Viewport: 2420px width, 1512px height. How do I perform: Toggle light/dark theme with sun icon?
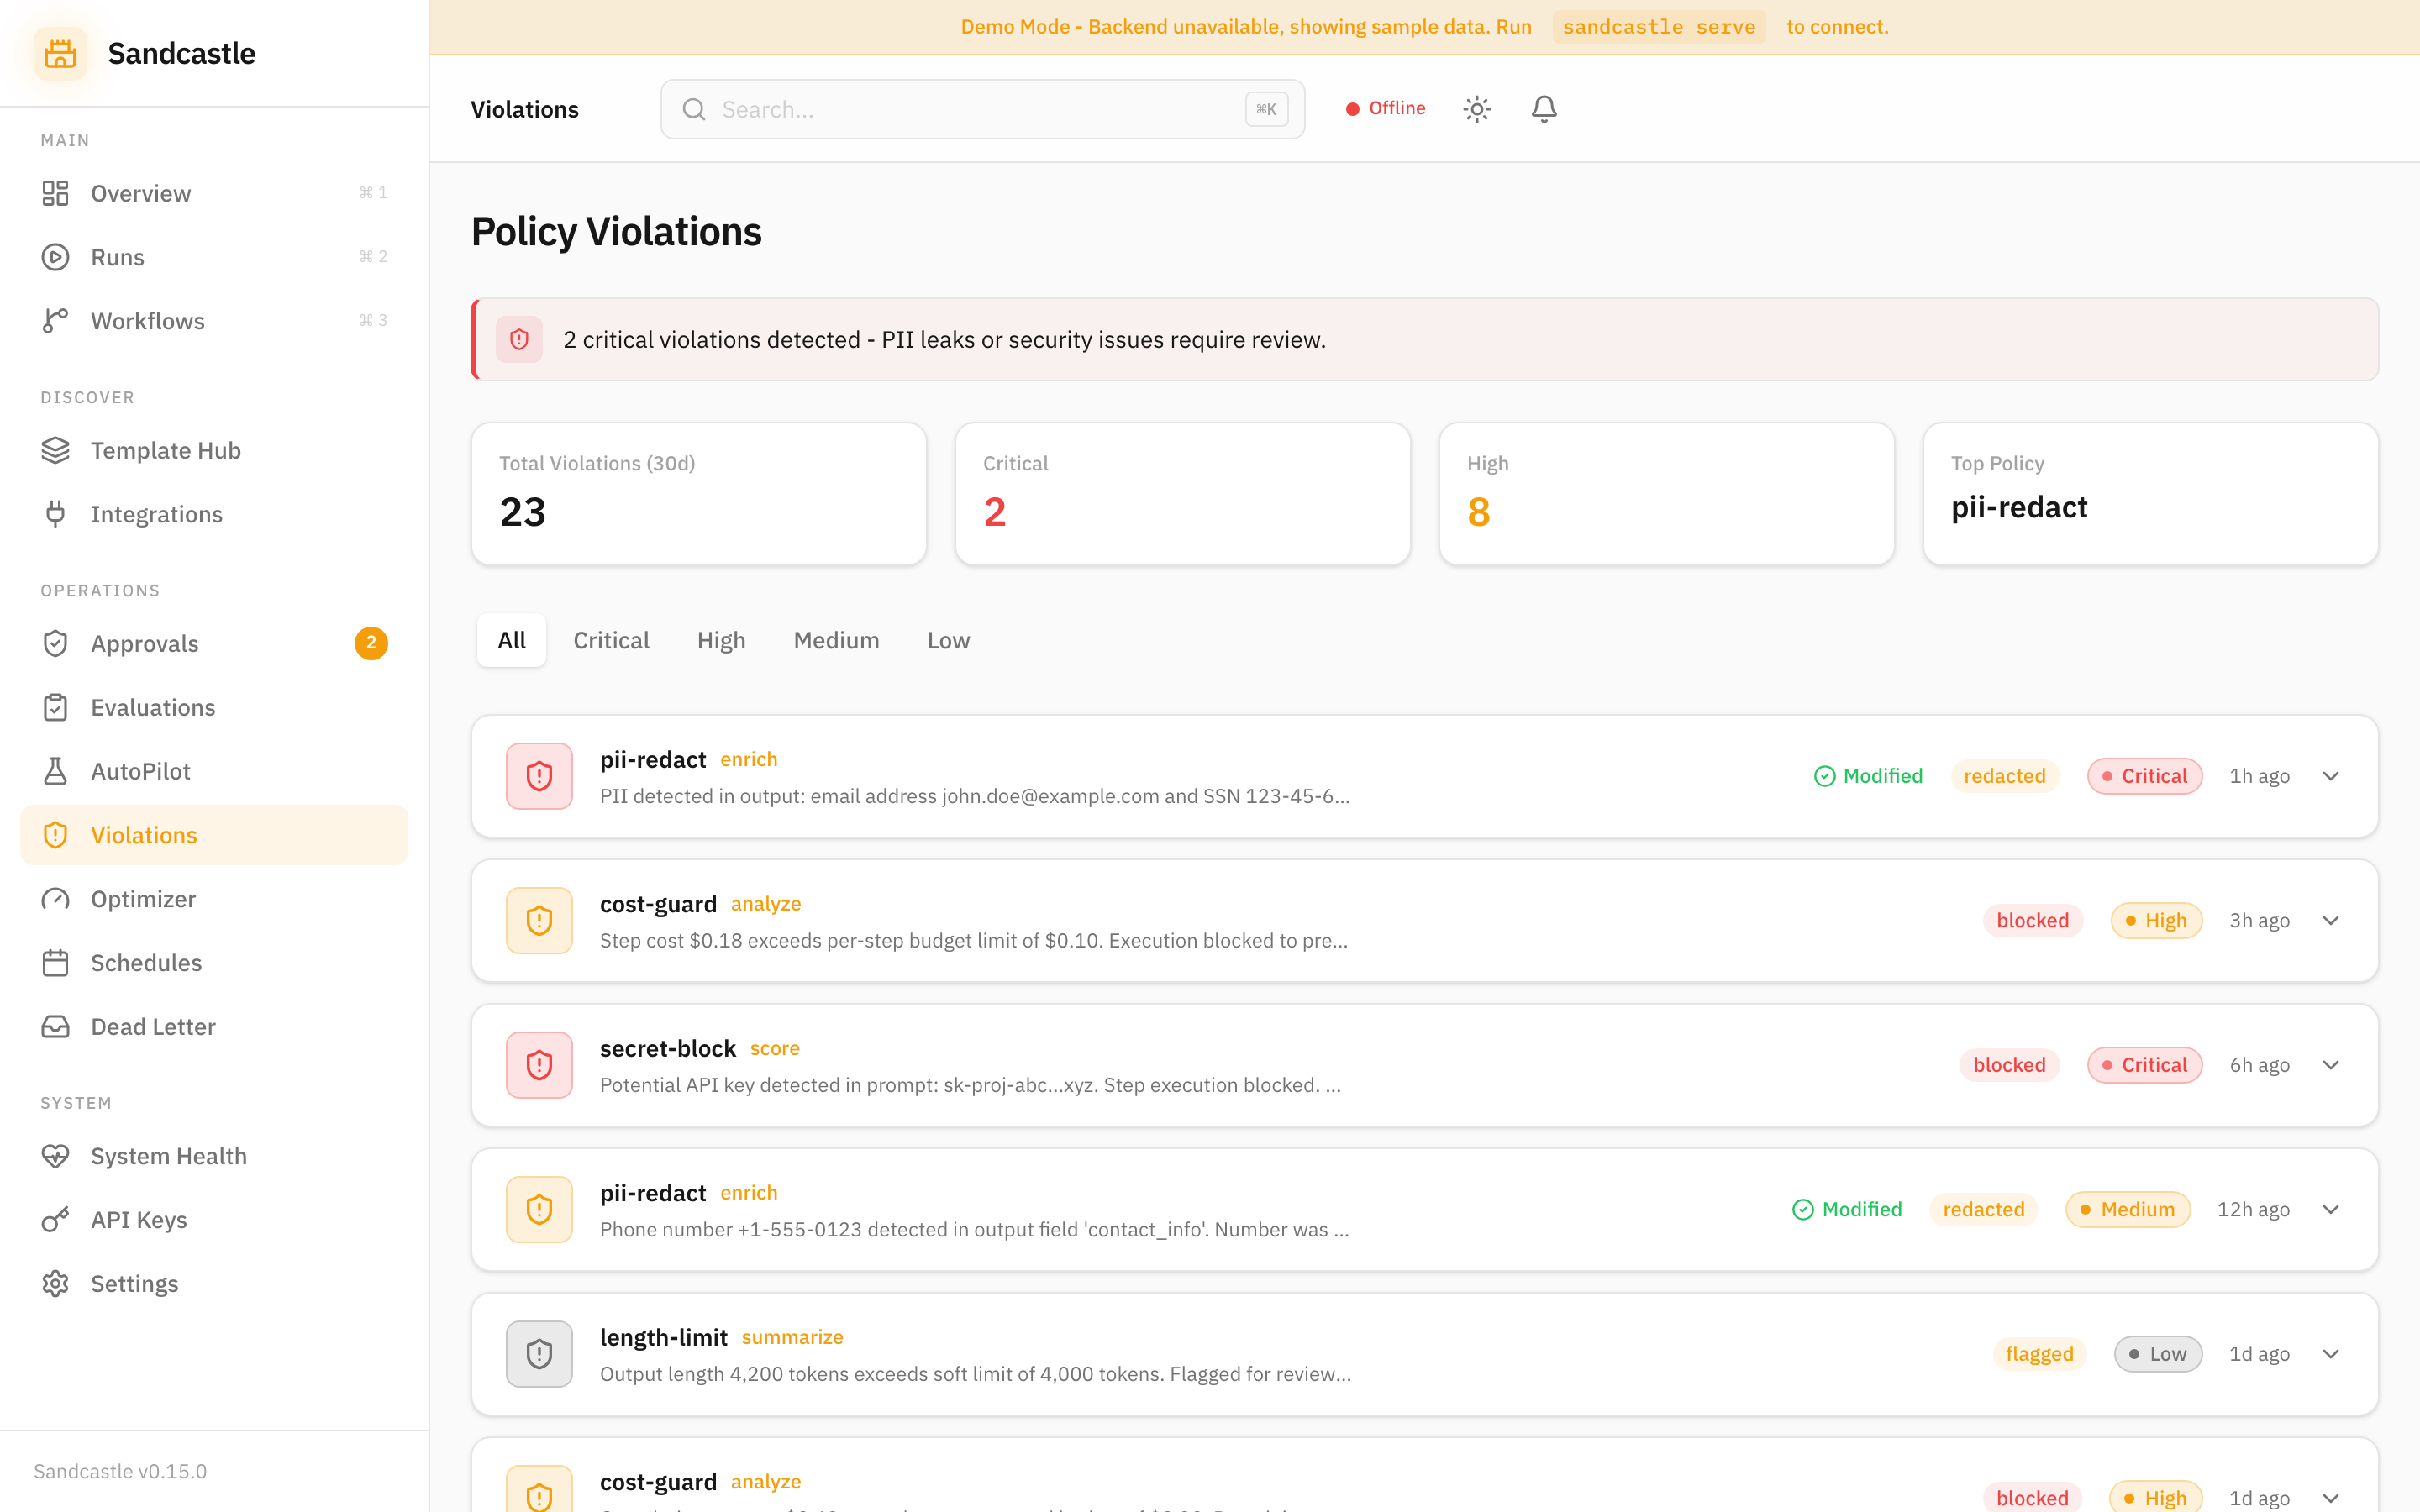click(x=1477, y=108)
